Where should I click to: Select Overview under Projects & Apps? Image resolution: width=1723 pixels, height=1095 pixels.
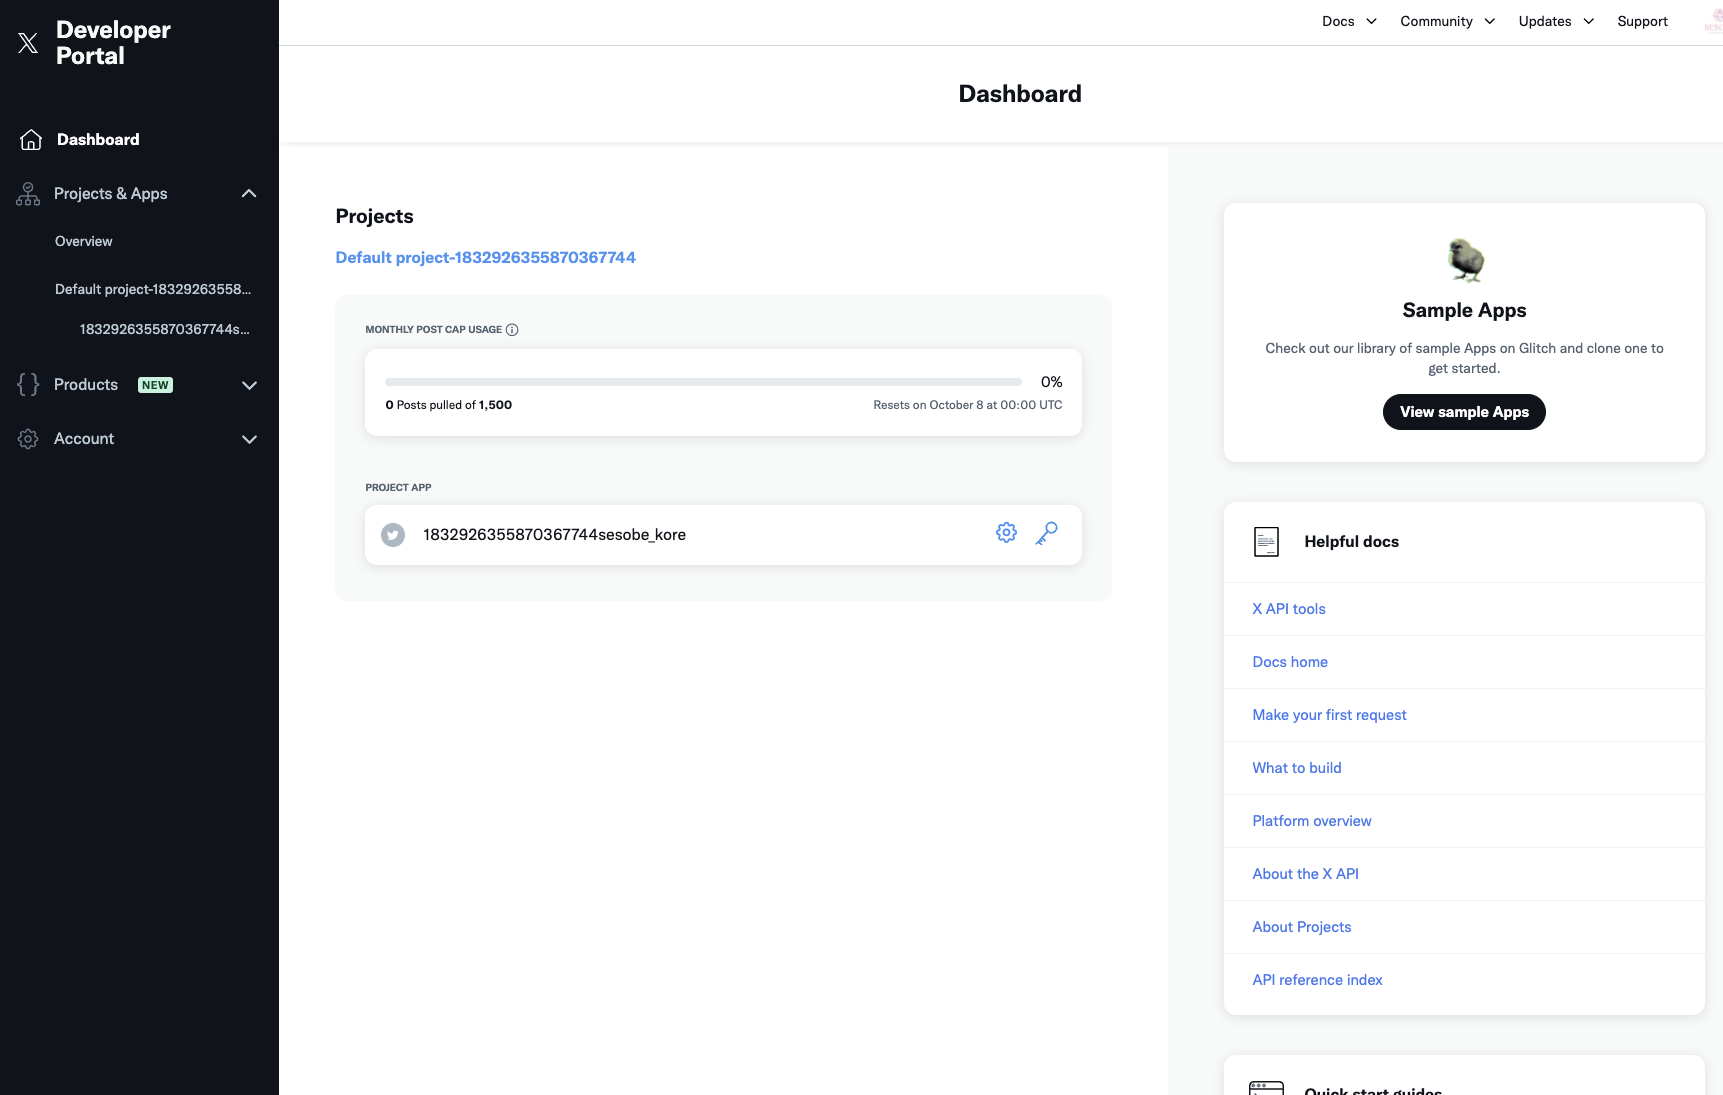84,241
